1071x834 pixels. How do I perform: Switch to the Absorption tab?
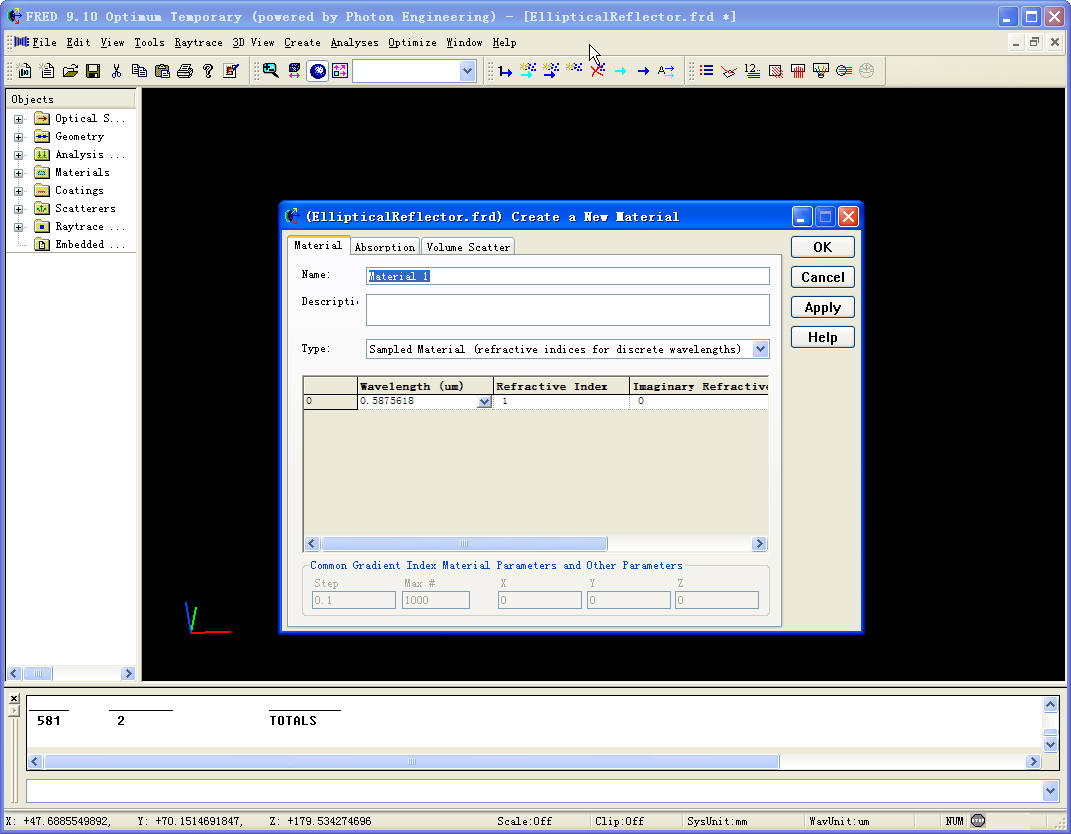click(x=385, y=247)
